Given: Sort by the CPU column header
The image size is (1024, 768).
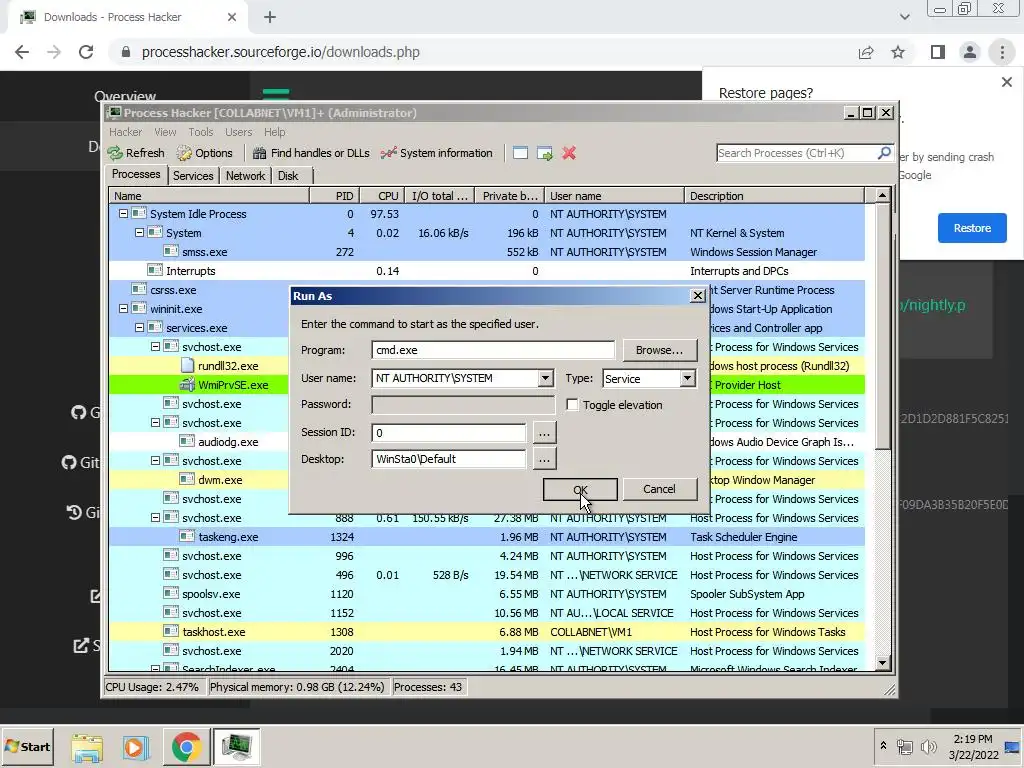Looking at the screenshot, I should click(381, 196).
